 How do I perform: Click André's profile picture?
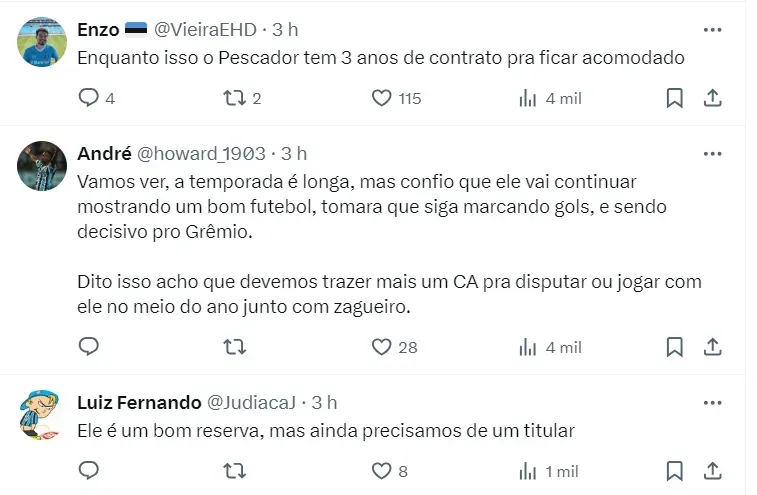[42, 167]
